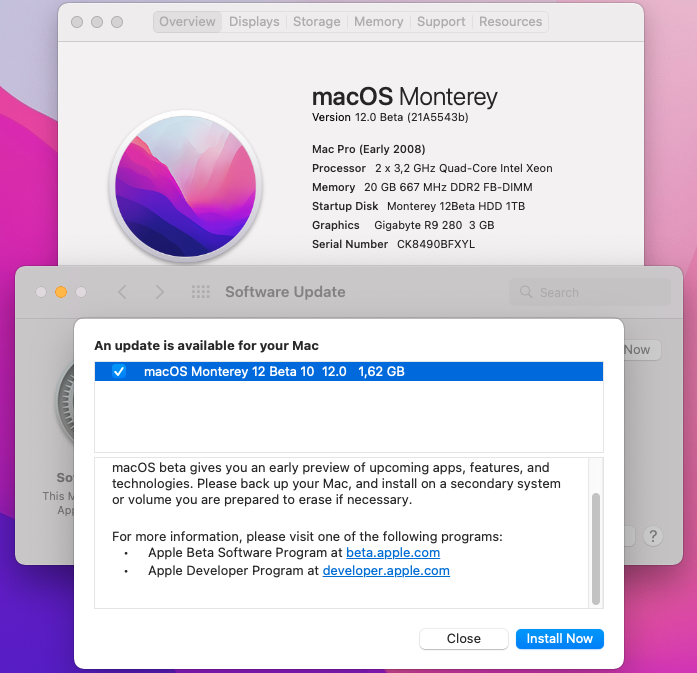Minimize the Software Update window
This screenshot has width=697, height=673.
[x=61, y=292]
